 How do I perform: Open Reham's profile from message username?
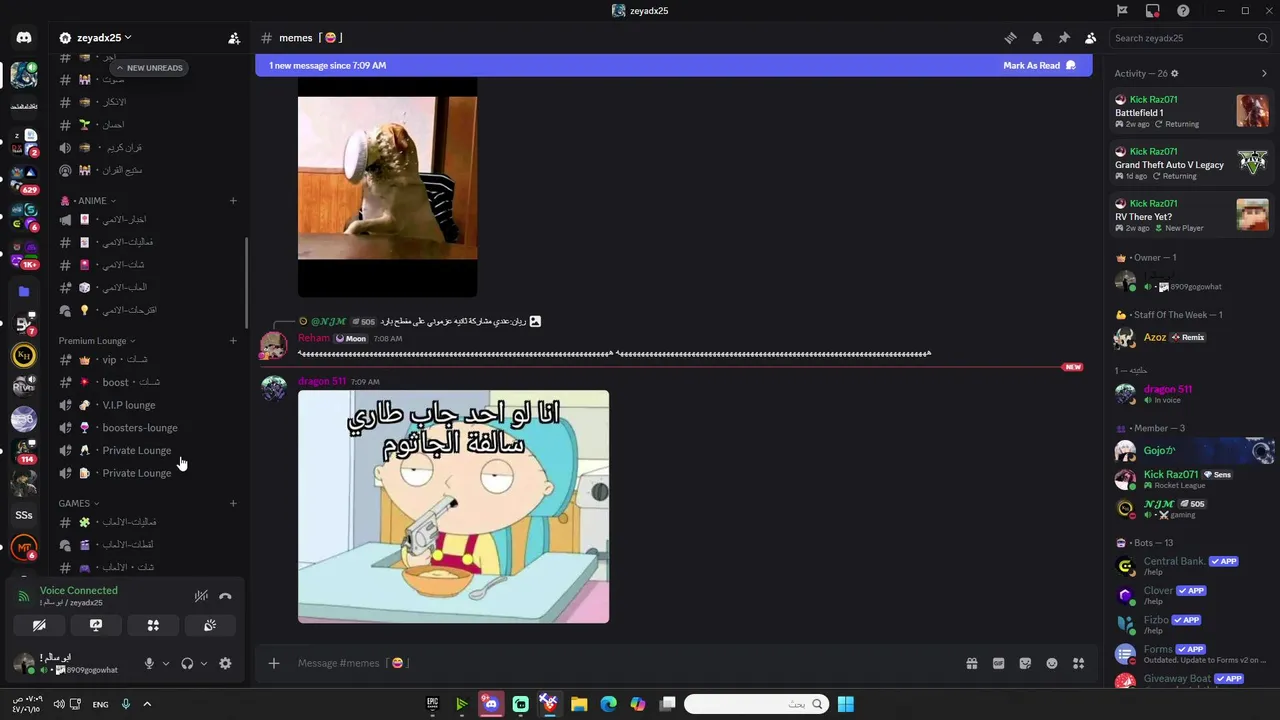coord(314,338)
